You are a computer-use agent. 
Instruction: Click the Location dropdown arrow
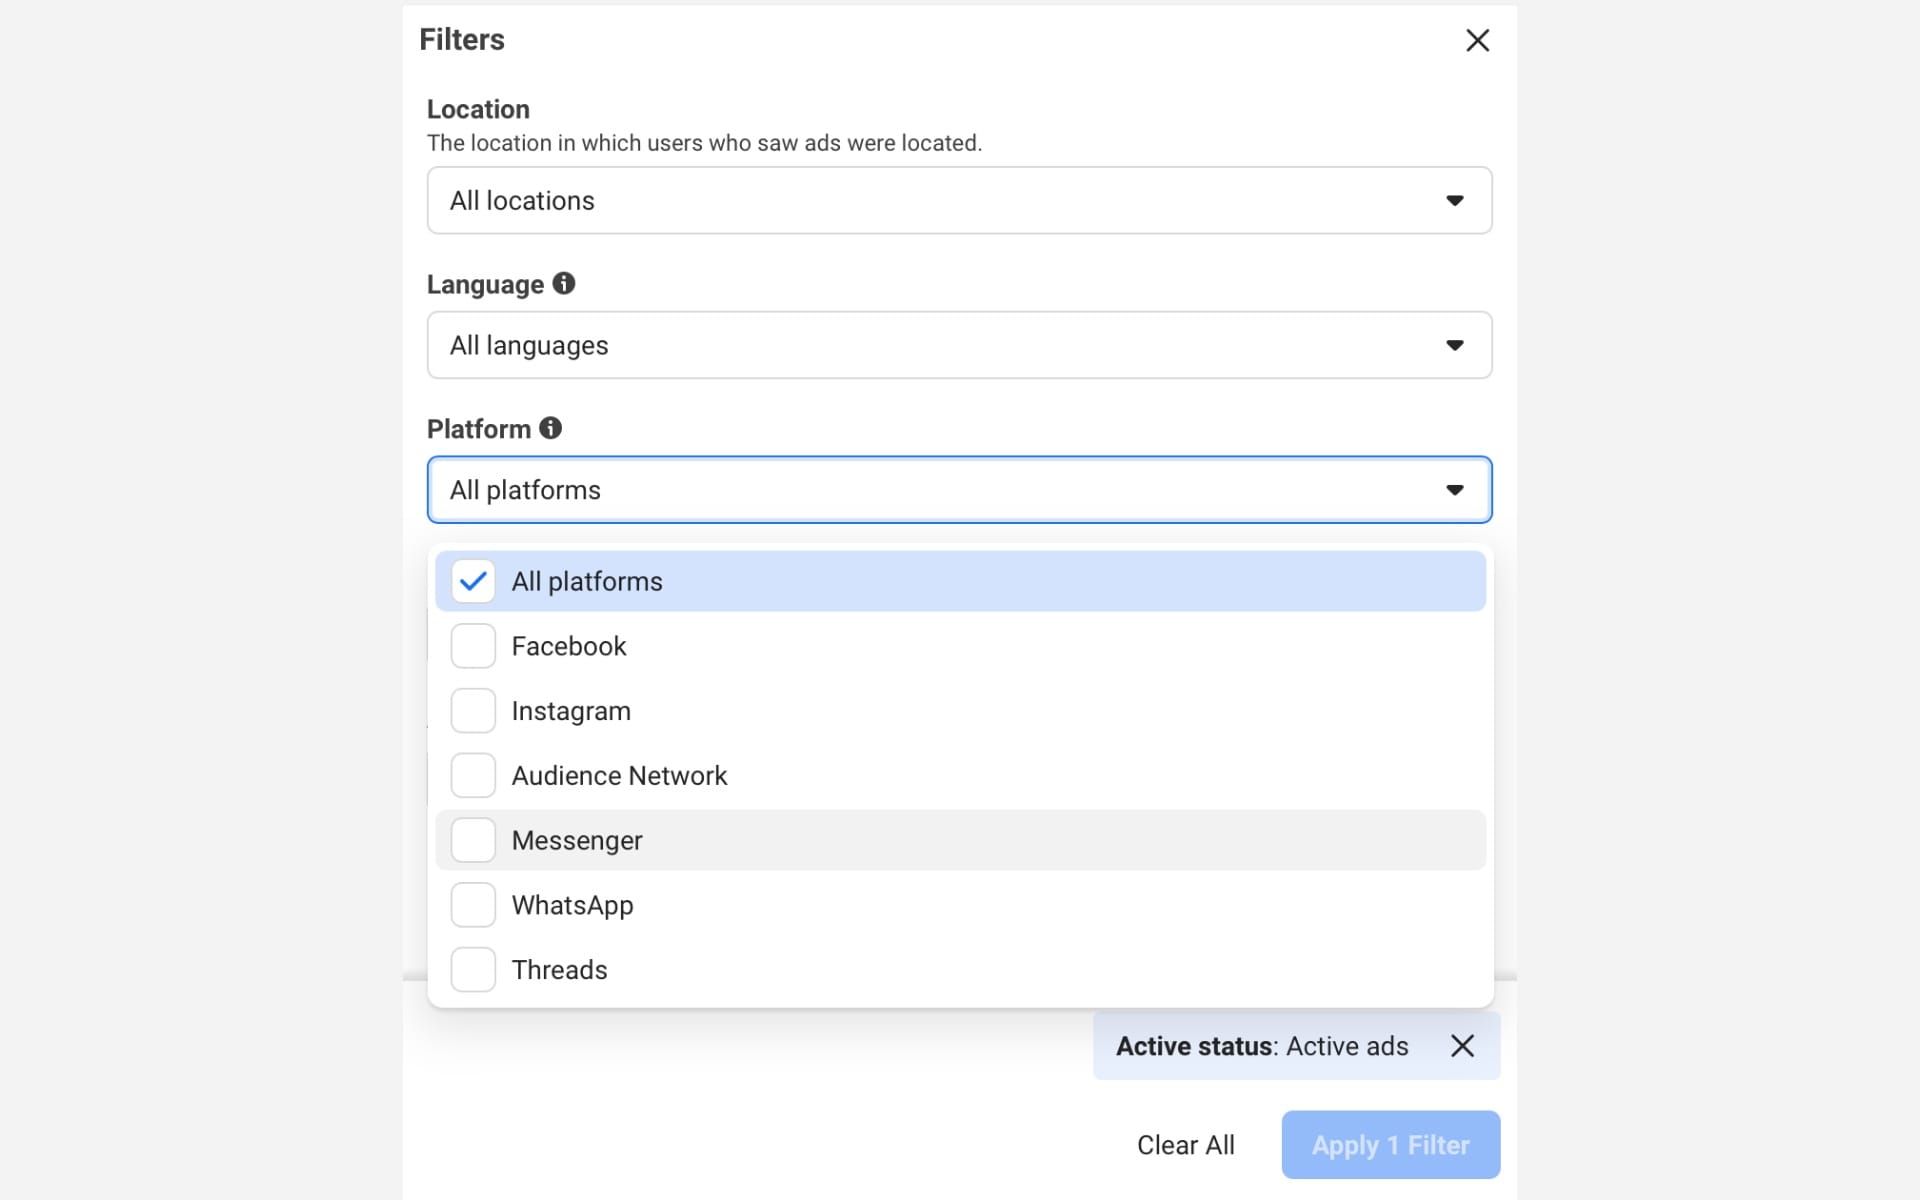click(1454, 201)
